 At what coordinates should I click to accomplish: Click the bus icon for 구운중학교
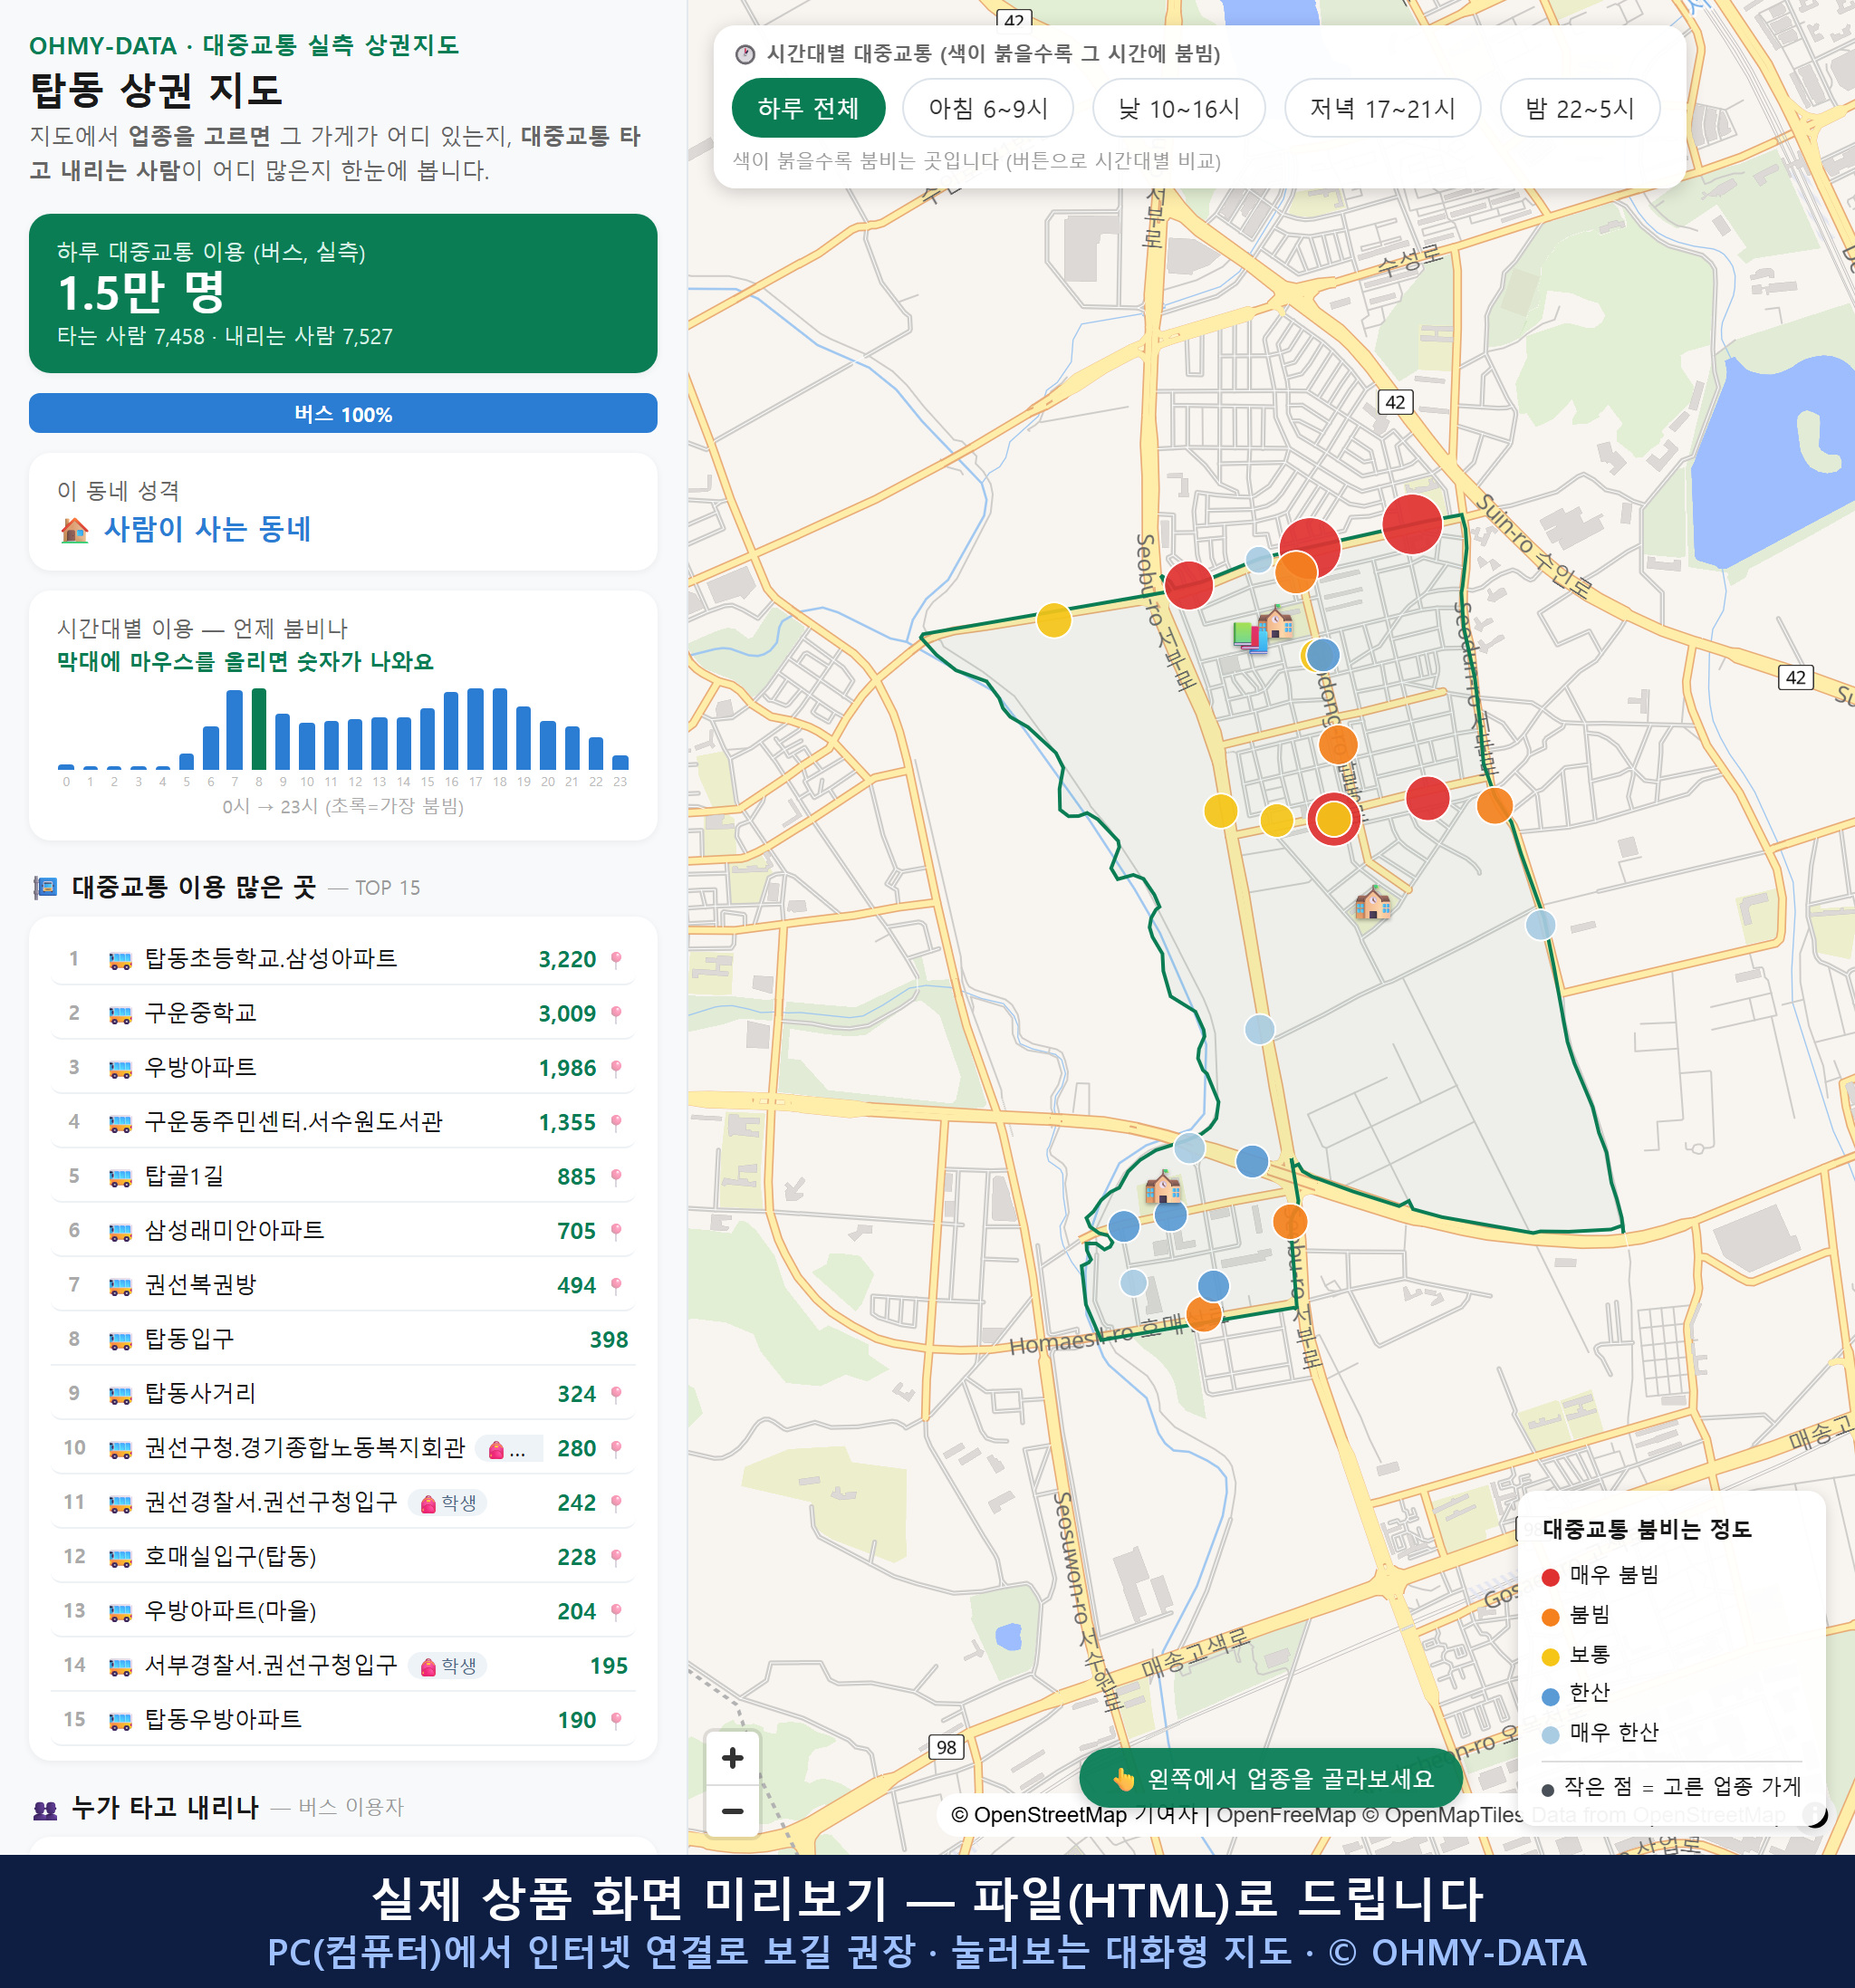click(120, 1014)
